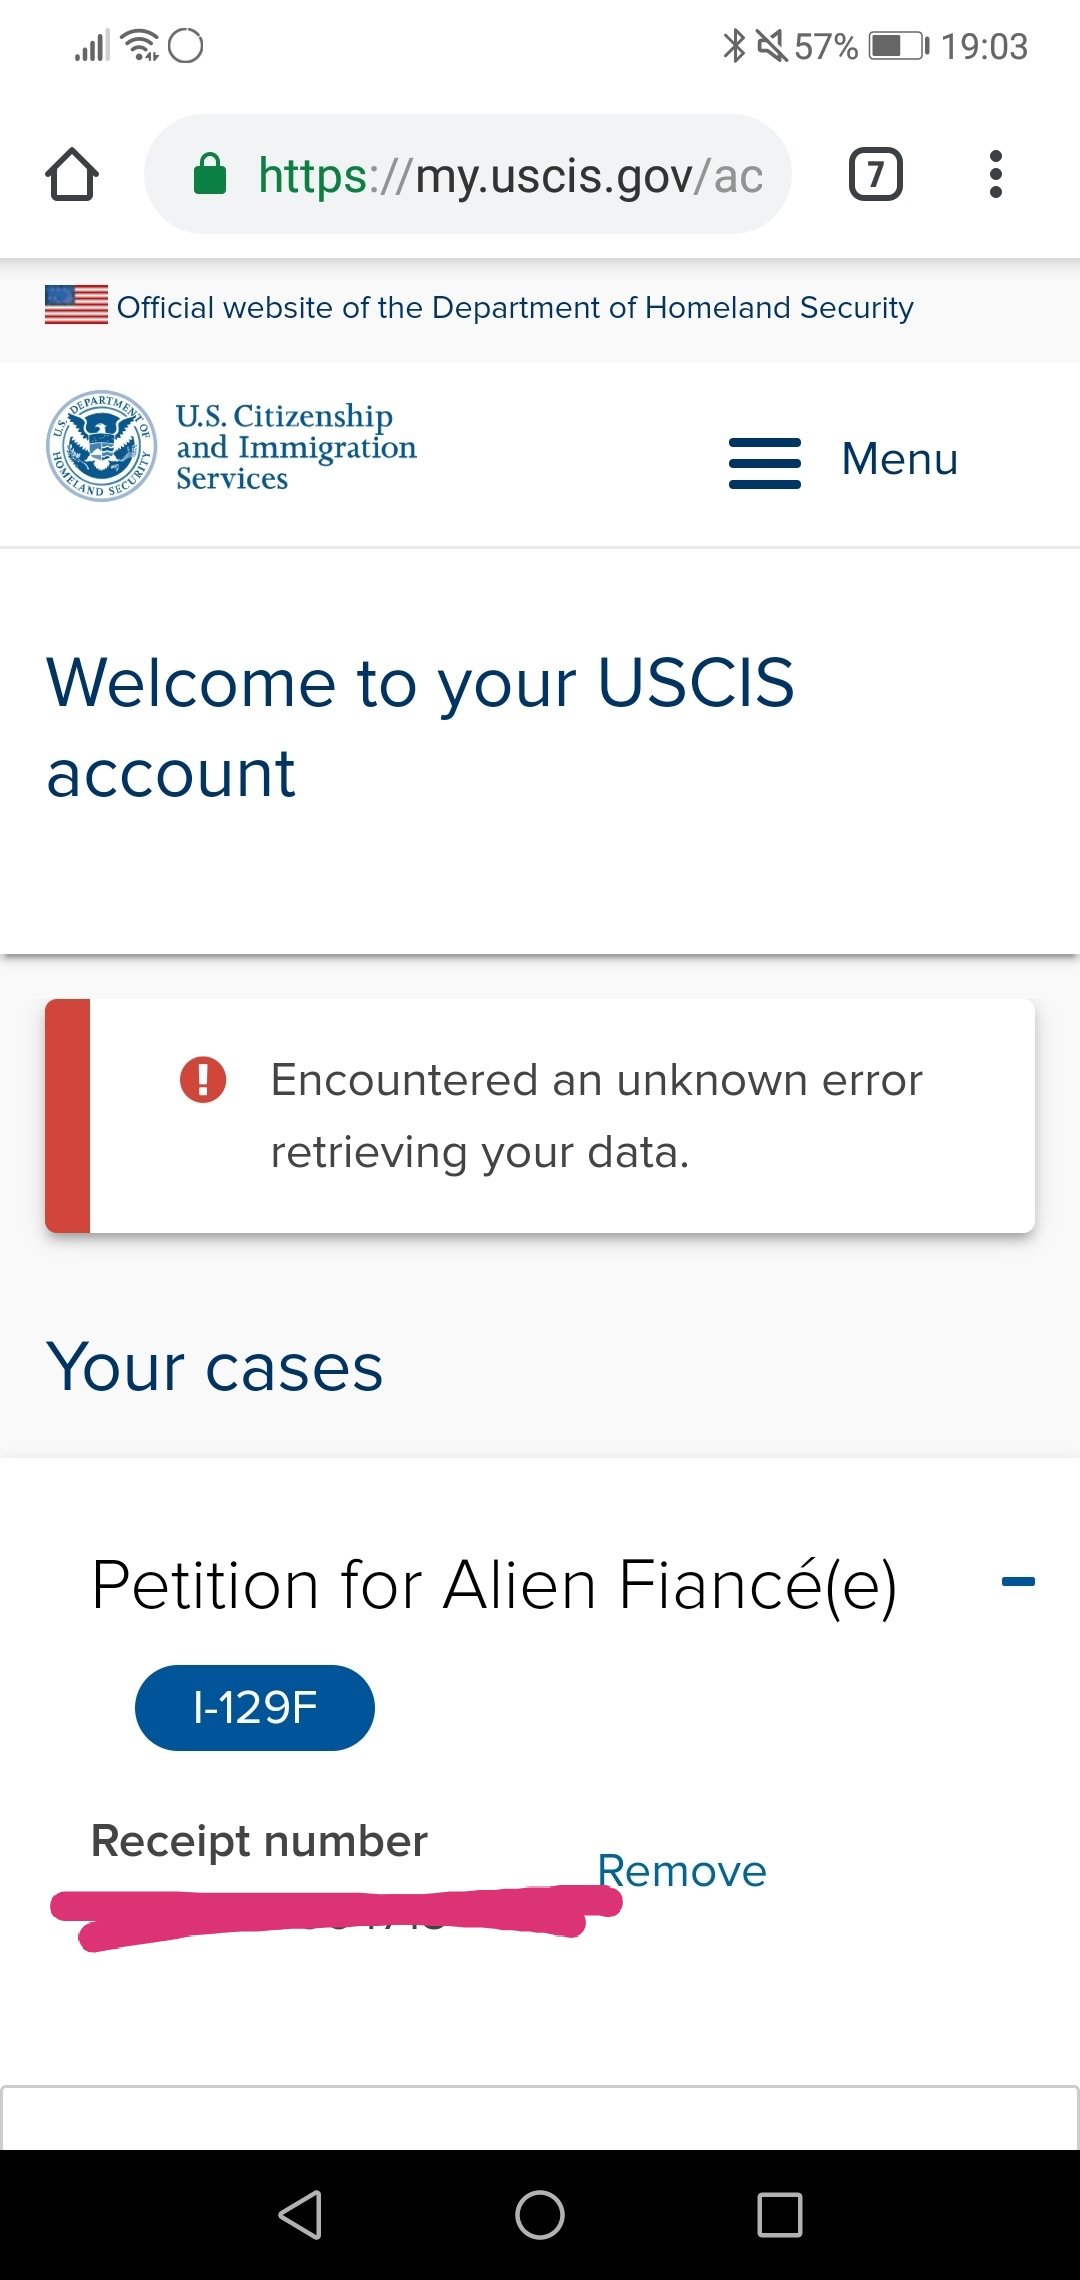
Task: Click the Petition for Alien Fiancé(e) heading
Action: [494, 1585]
